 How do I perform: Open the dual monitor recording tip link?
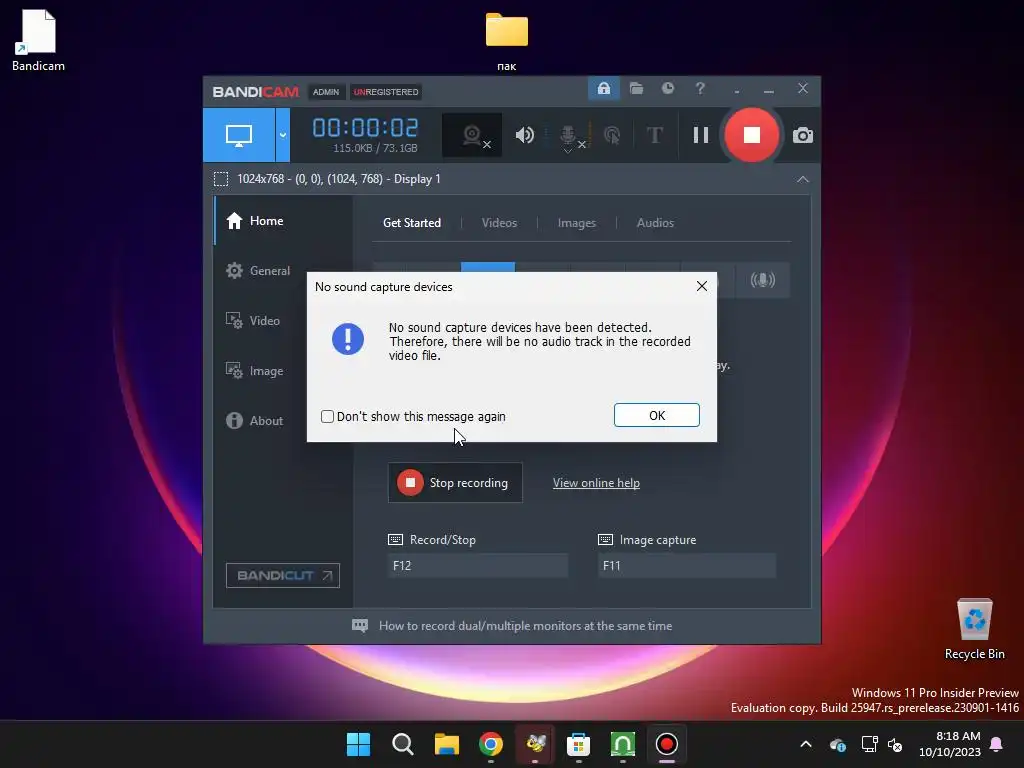pyautogui.click(x=525, y=626)
